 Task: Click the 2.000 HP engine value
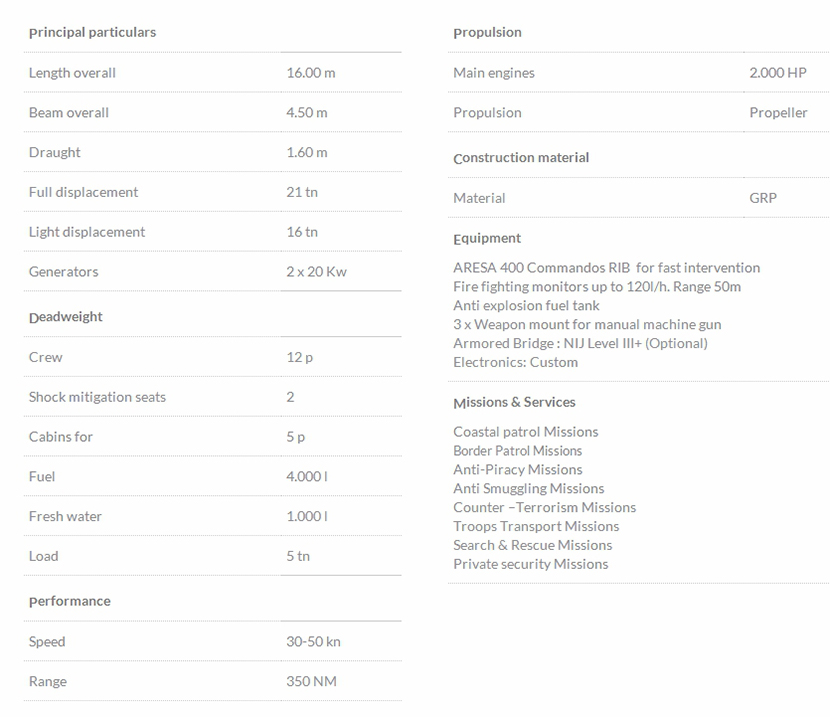pyautogui.click(x=777, y=73)
